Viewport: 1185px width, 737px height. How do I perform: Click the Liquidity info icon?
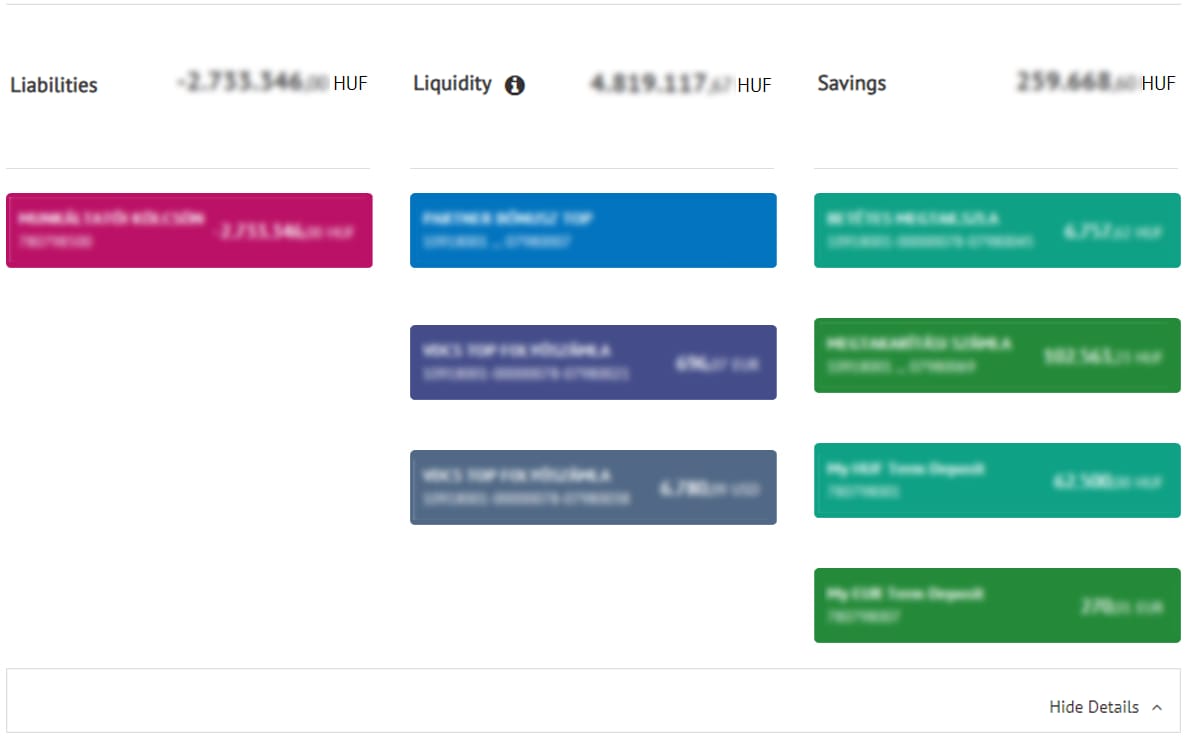pos(515,86)
